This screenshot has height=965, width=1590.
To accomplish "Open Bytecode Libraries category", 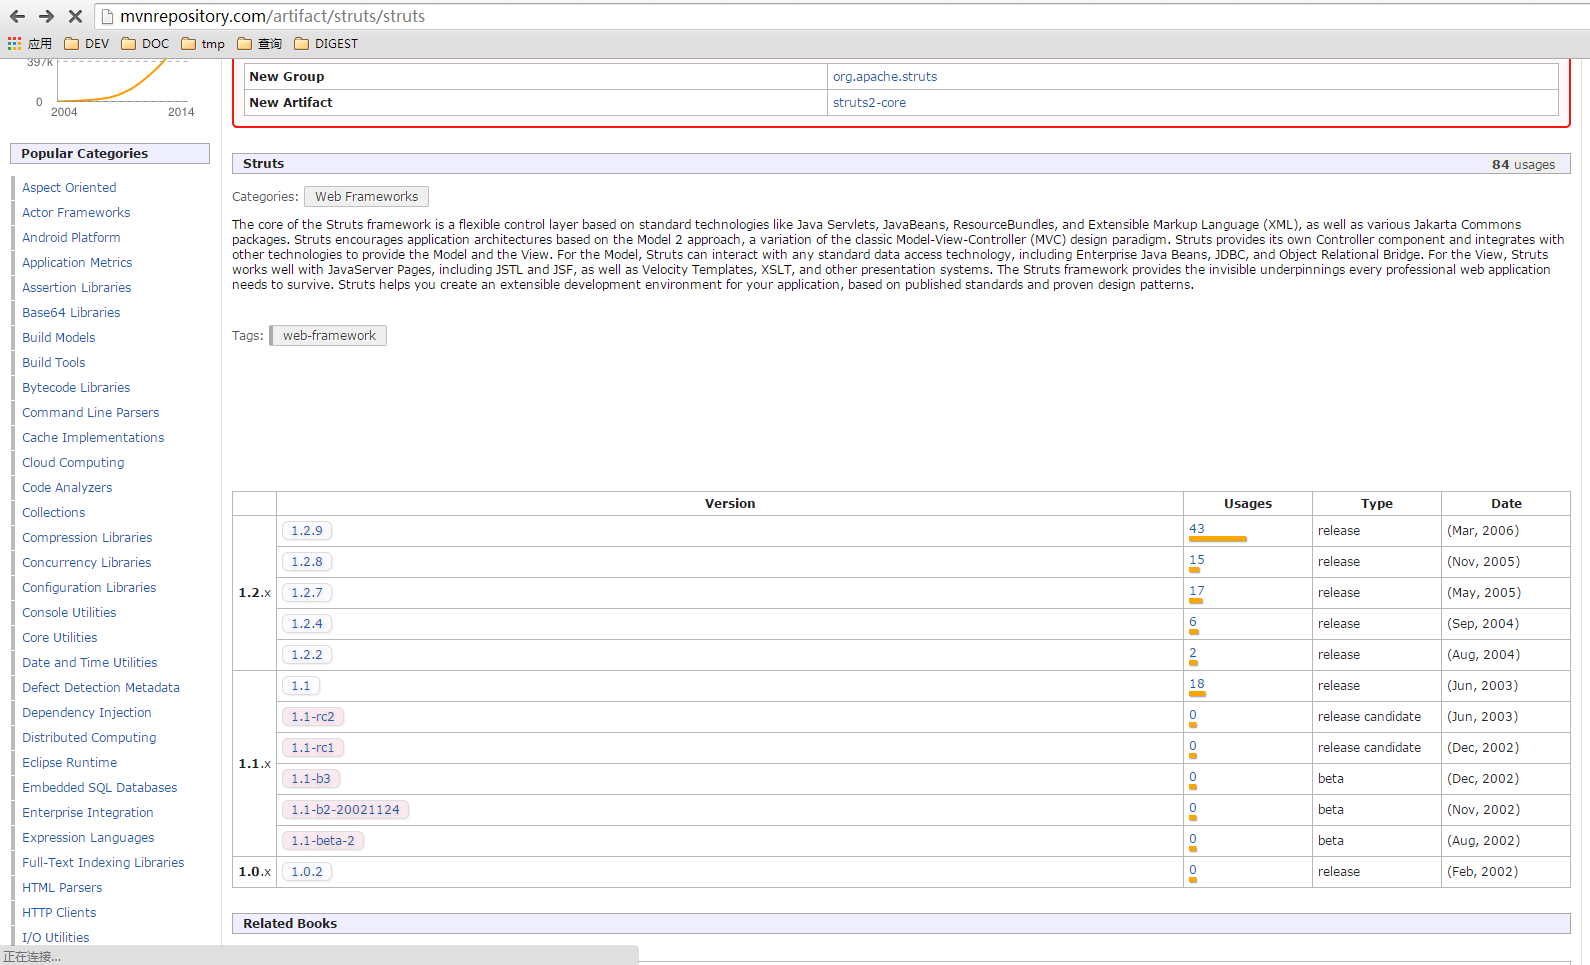I will (76, 388).
